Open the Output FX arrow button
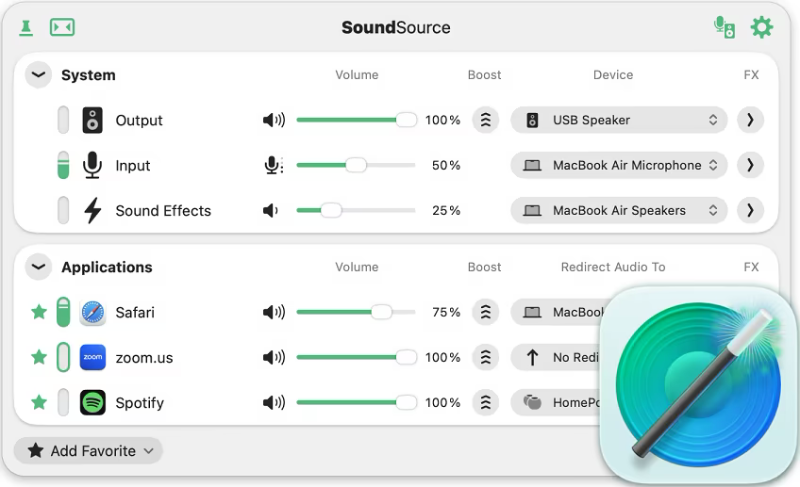800x487 pixels. (x=750, y=120)
